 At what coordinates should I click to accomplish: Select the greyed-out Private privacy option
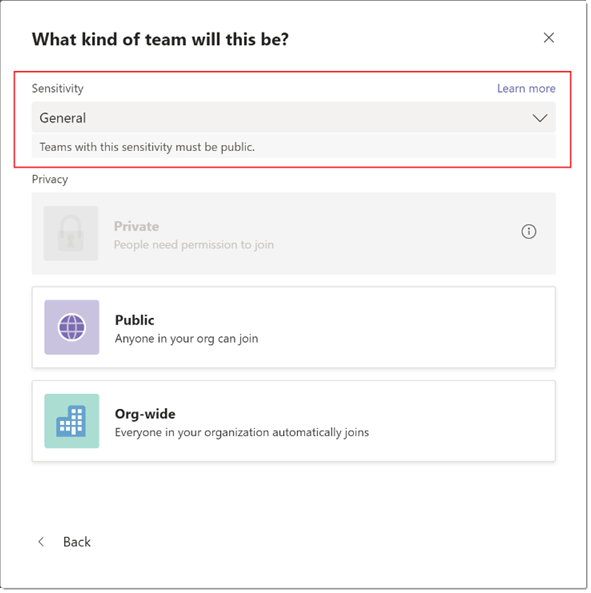pyautogui.click(x=295, y=234)
